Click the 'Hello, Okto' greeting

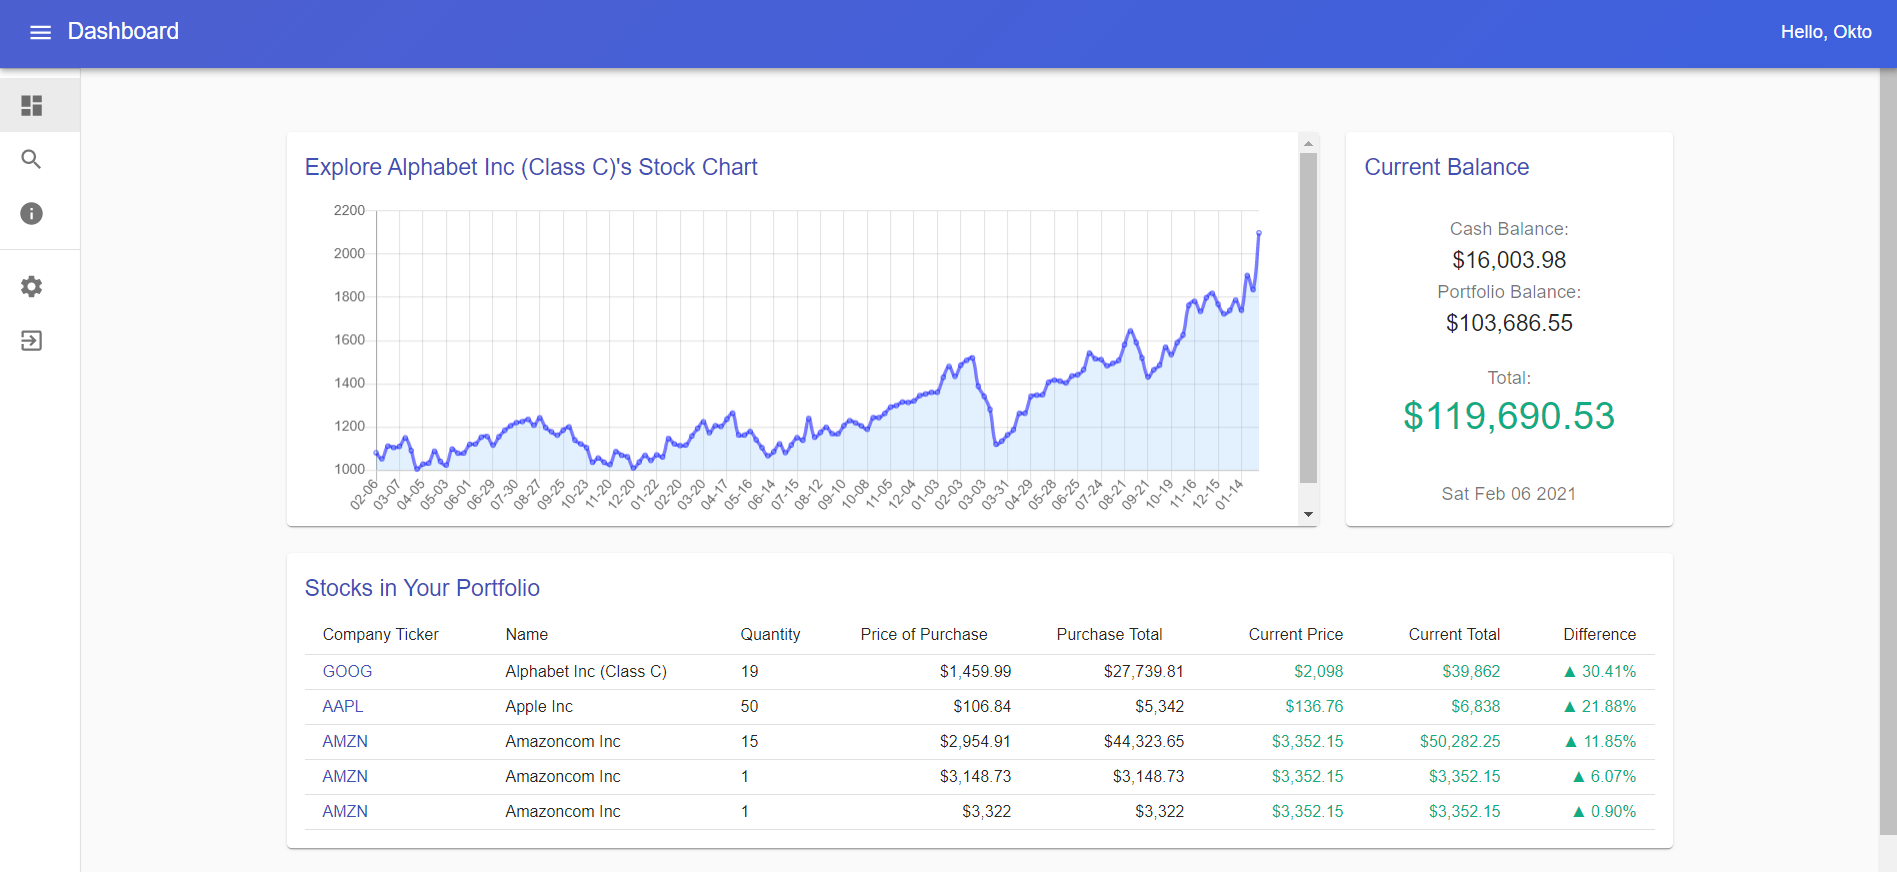(1826, 32)
